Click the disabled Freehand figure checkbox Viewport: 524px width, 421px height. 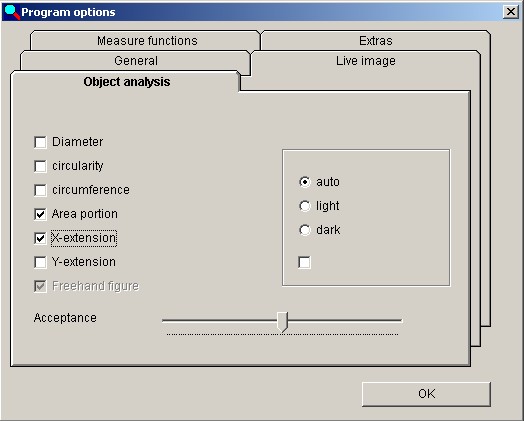point(40,286)
